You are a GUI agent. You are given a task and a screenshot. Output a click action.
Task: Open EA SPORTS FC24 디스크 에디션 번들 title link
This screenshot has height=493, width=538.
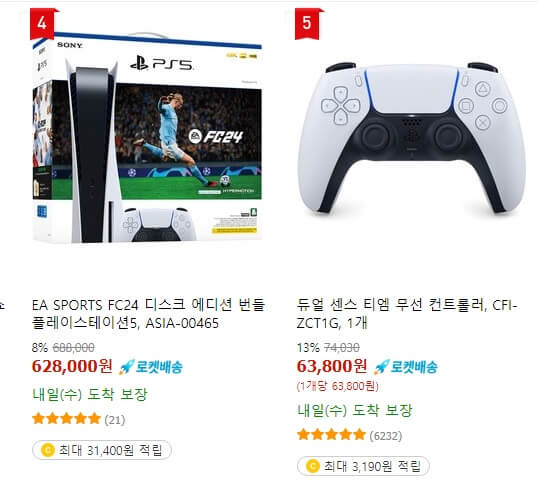tap(148, 314)
